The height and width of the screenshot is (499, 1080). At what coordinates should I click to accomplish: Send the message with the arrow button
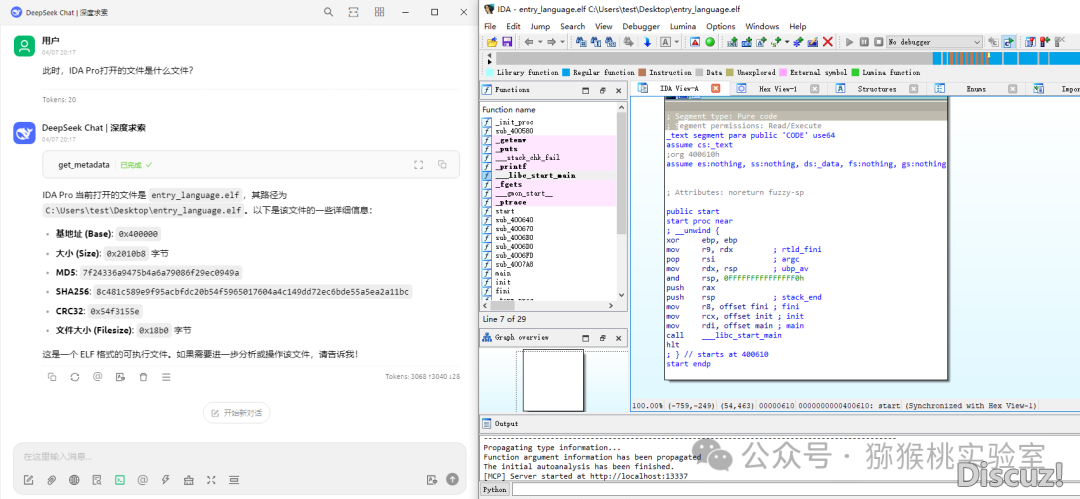coord(453,480)
